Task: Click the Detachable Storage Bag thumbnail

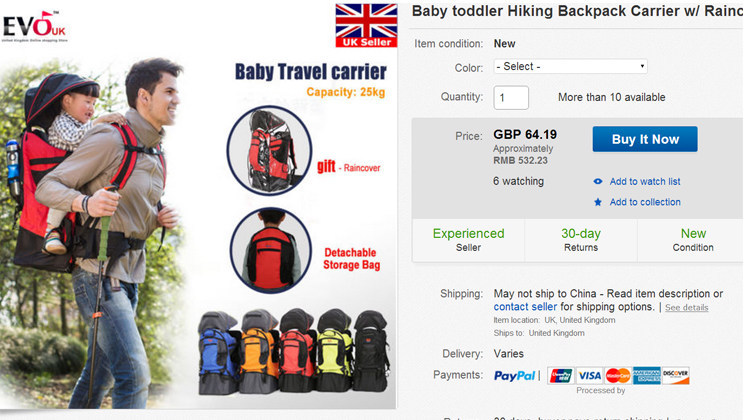Action: pyautogui.click(x=271, y=250)
